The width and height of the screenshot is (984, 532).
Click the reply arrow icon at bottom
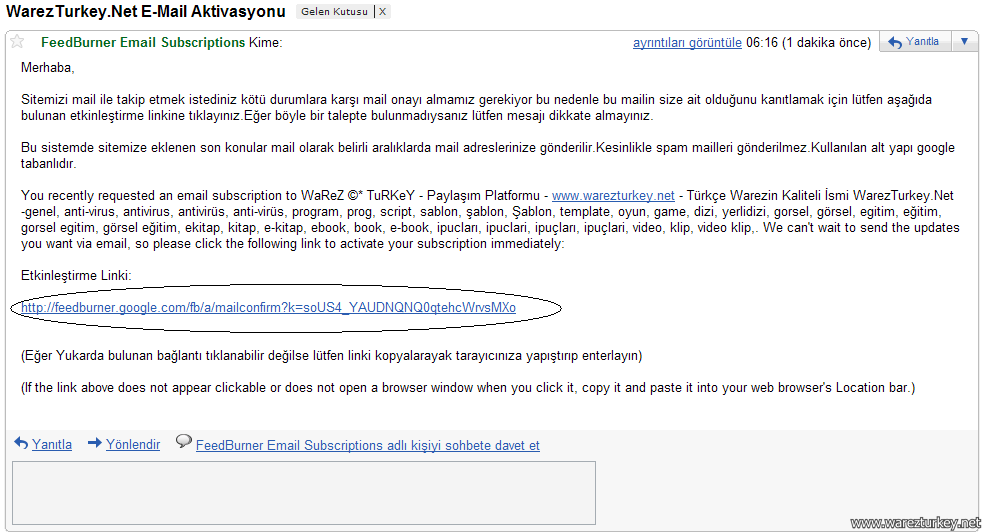click(x=21, y=443)
